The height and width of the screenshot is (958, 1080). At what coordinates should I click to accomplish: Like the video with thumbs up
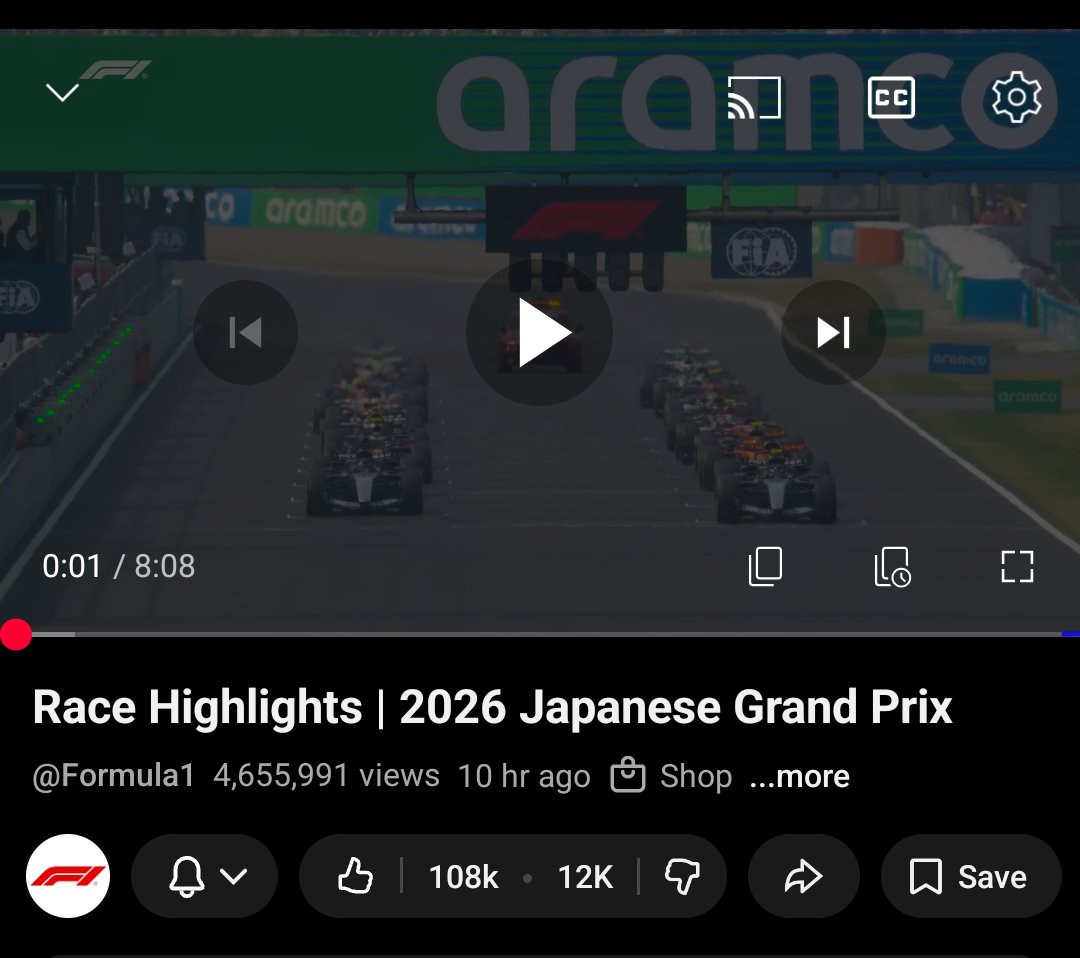pyautogui.click(x=355, y=876)
